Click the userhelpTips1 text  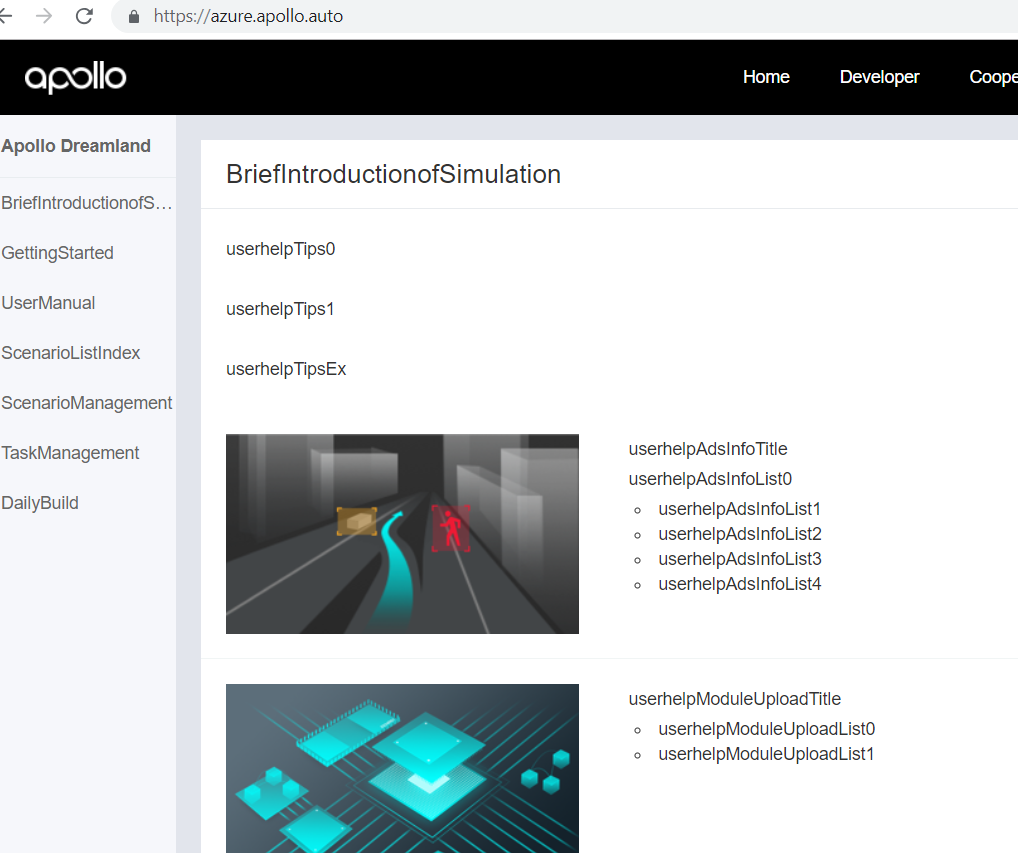[280, 309]
